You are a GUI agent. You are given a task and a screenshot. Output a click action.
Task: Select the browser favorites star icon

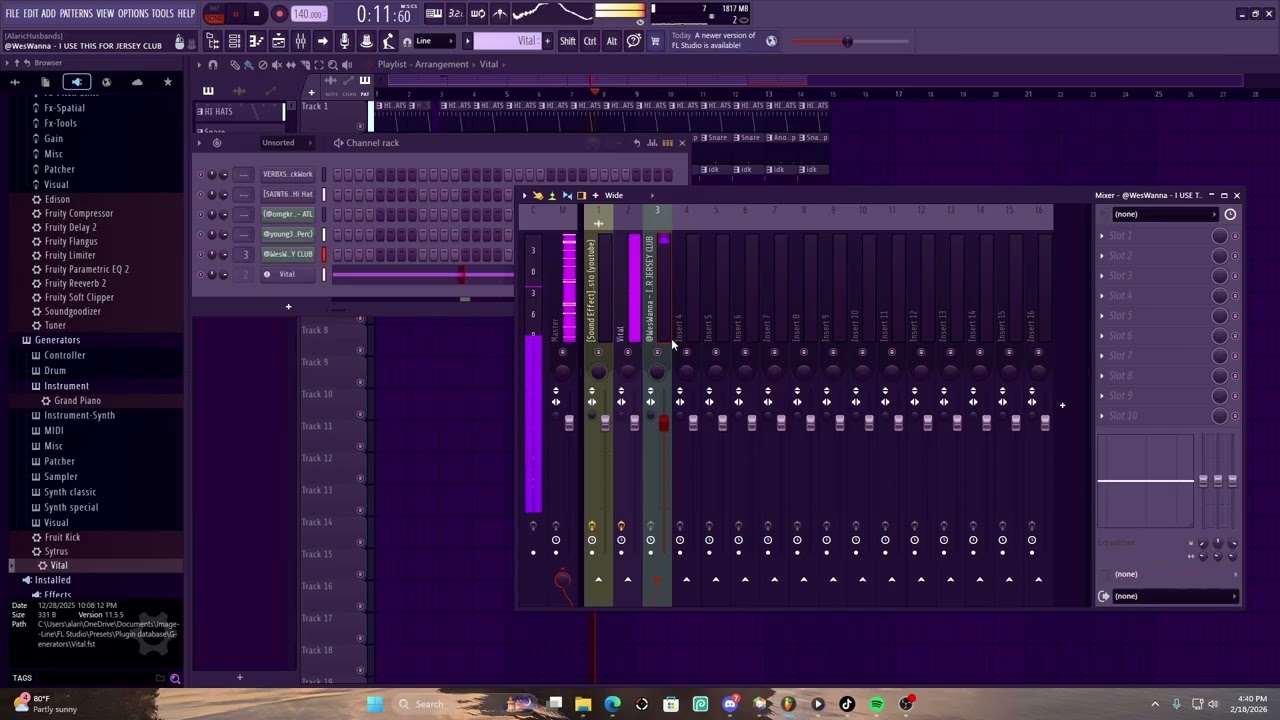click(167, 82)
